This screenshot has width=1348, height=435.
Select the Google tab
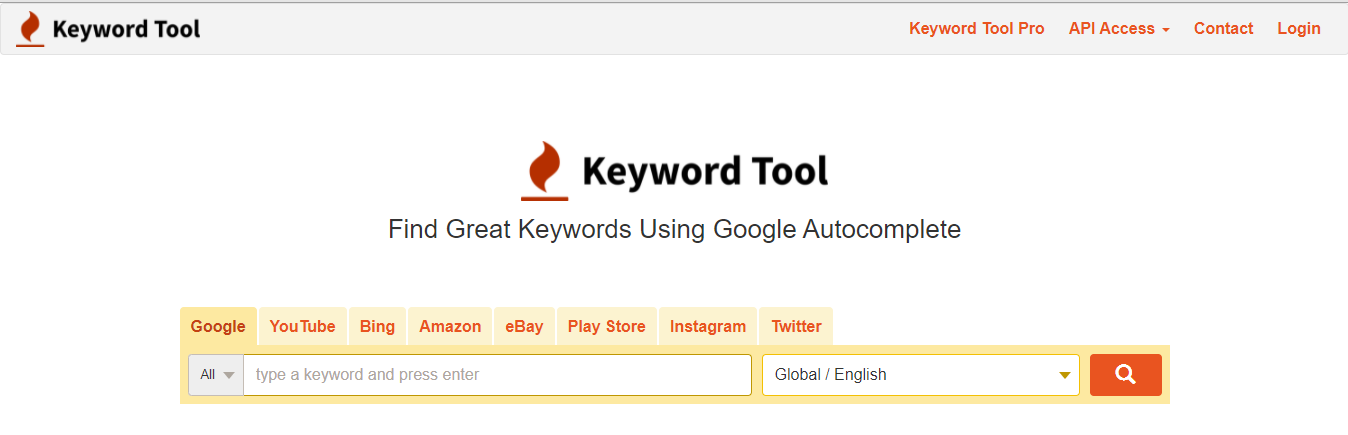tap(218, 326)
